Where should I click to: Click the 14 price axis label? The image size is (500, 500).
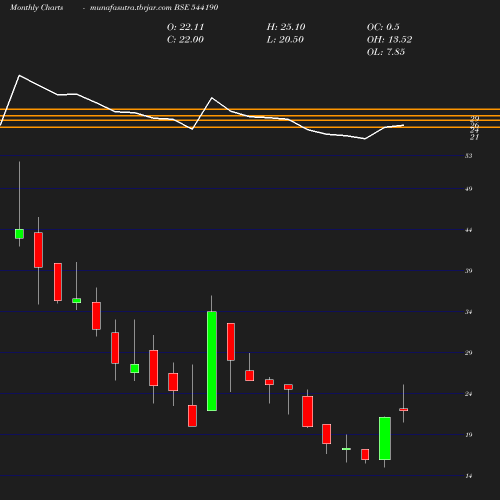[x=469, y=476]
